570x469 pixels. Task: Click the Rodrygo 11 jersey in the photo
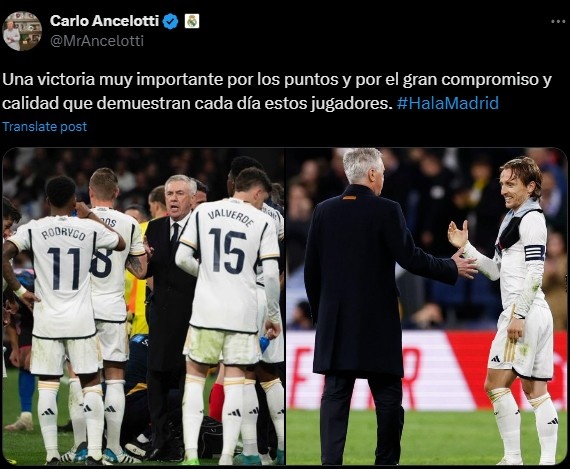tap(63, 276)
